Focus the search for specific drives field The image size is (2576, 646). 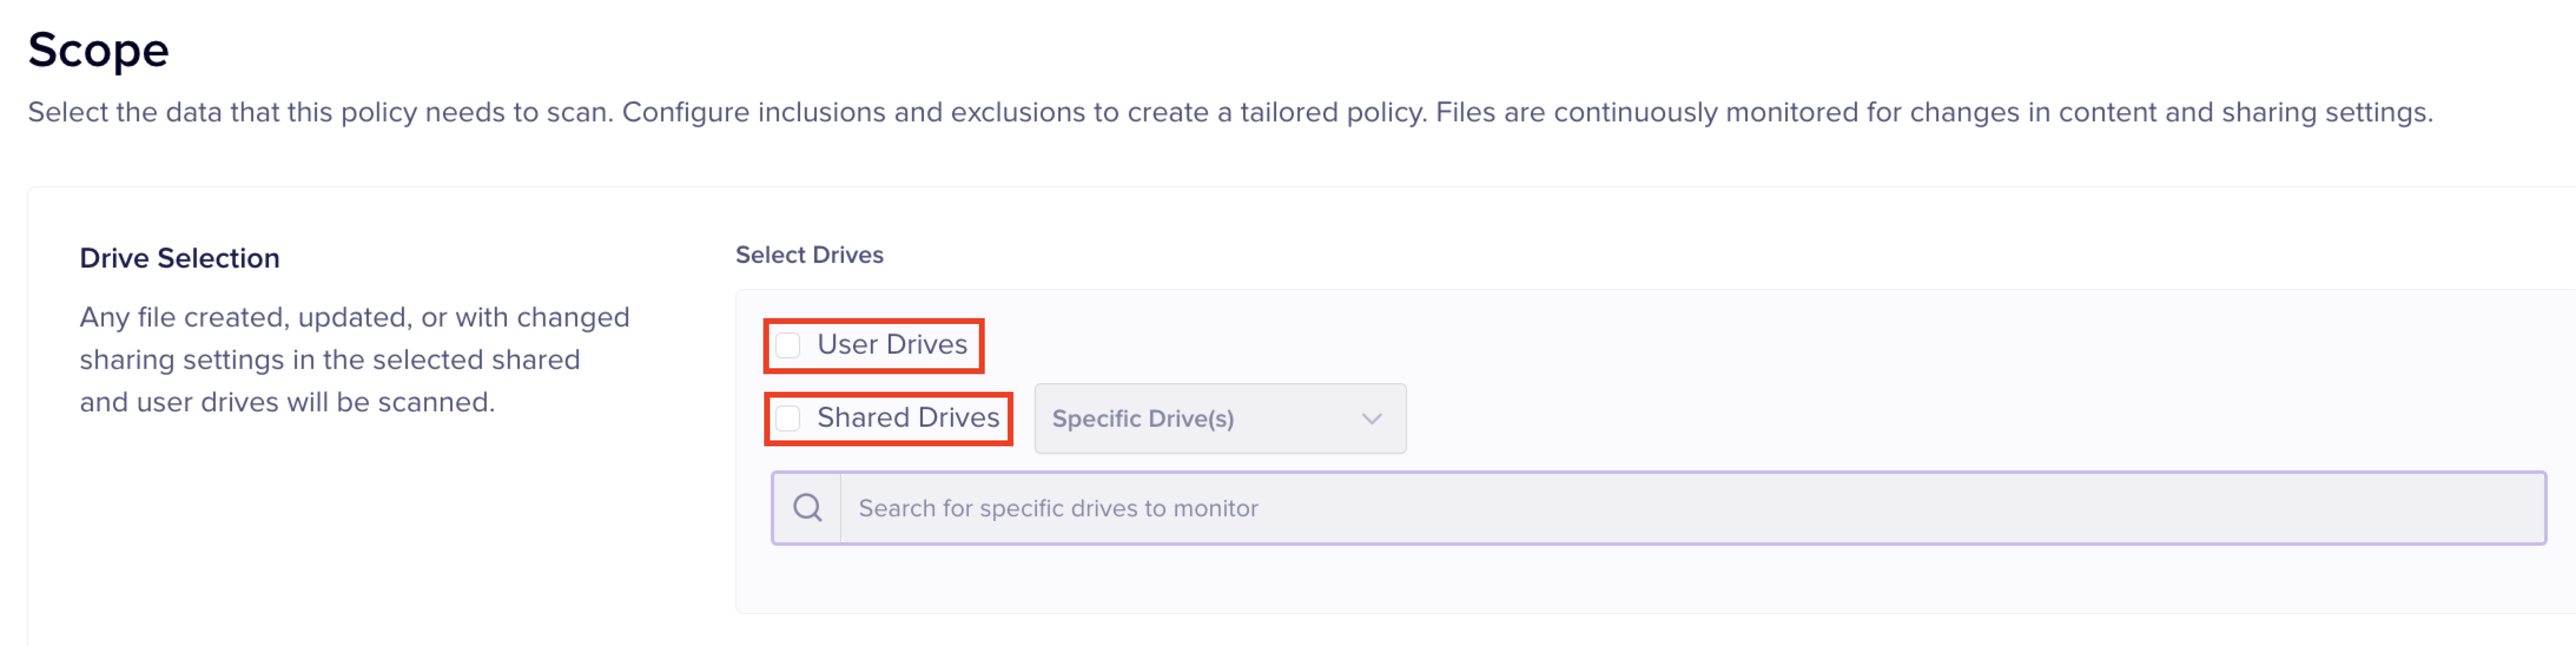coord(1690,508)
